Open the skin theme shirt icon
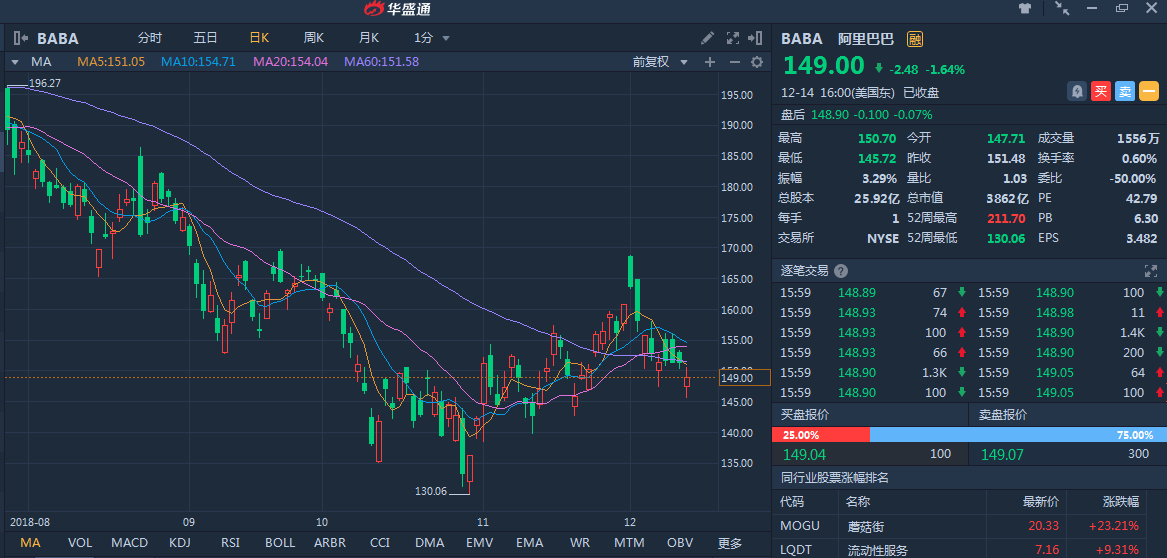 [1025, 9]
